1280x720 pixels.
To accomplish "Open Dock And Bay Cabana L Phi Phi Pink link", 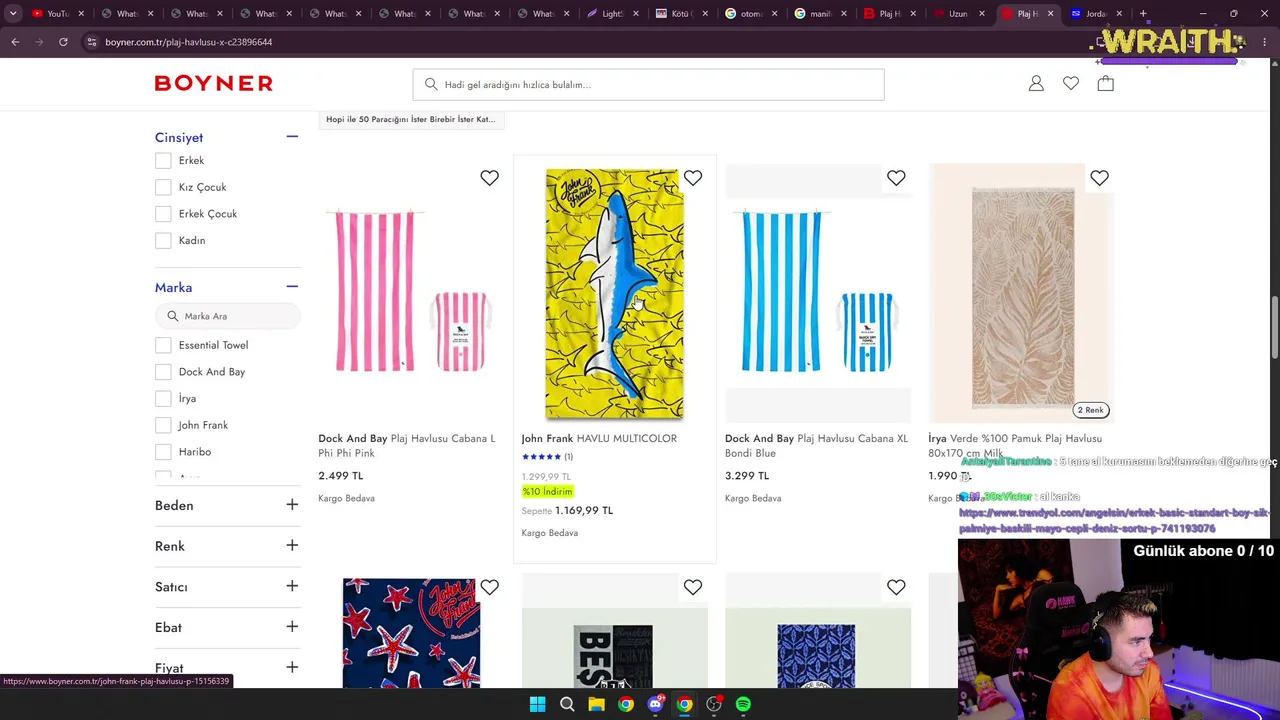I will pos(406,445).
